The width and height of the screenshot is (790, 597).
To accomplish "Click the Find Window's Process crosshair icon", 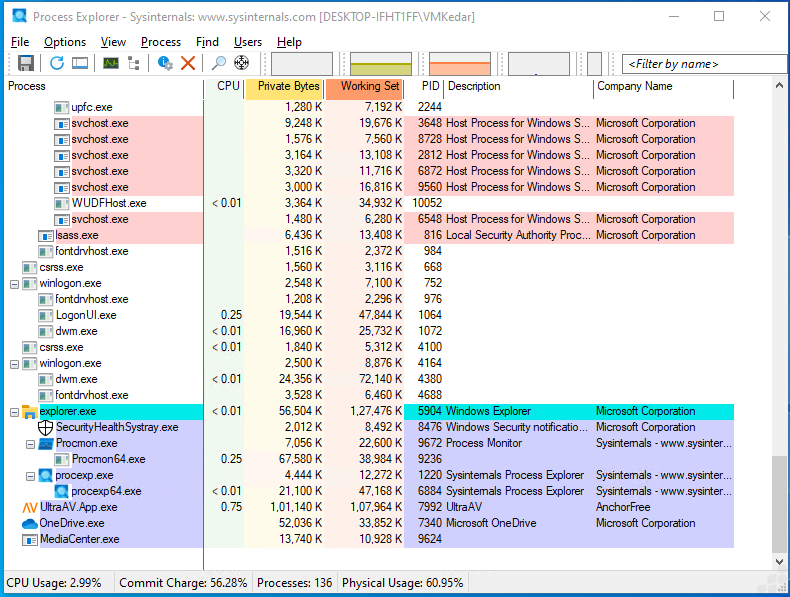I will tap(241, 63).
